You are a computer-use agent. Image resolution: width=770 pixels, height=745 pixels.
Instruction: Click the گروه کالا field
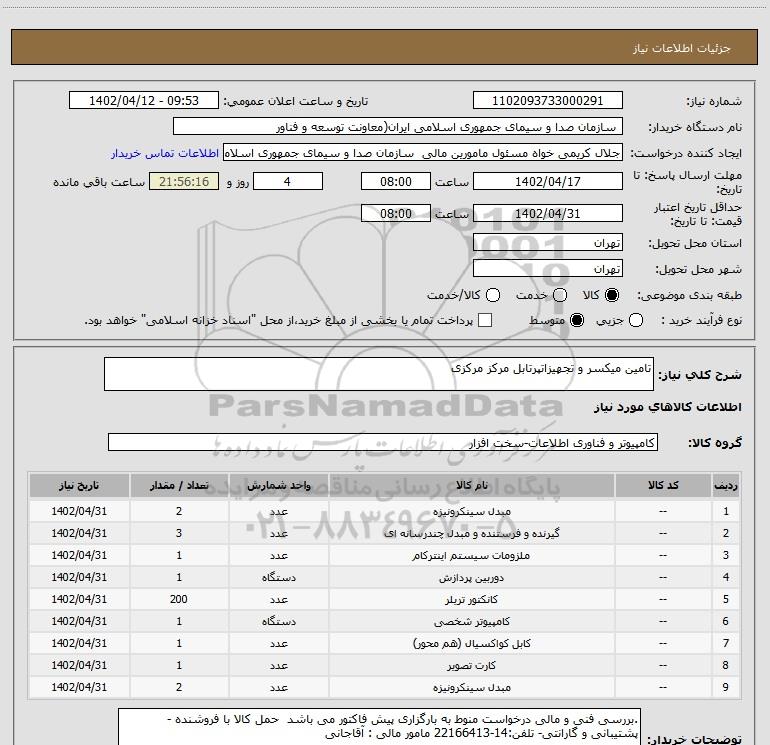[x=383, y=442]
